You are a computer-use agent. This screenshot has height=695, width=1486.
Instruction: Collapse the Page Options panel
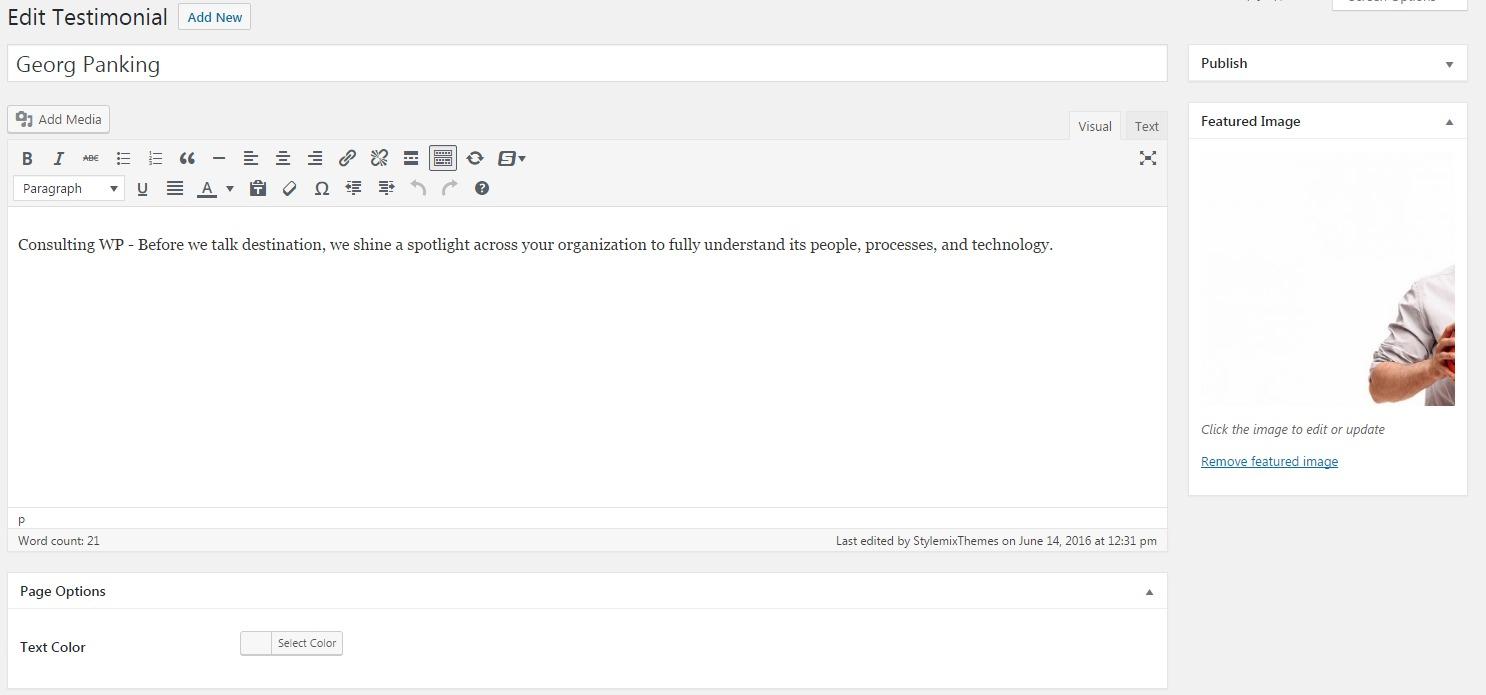tap(1149, 592)
